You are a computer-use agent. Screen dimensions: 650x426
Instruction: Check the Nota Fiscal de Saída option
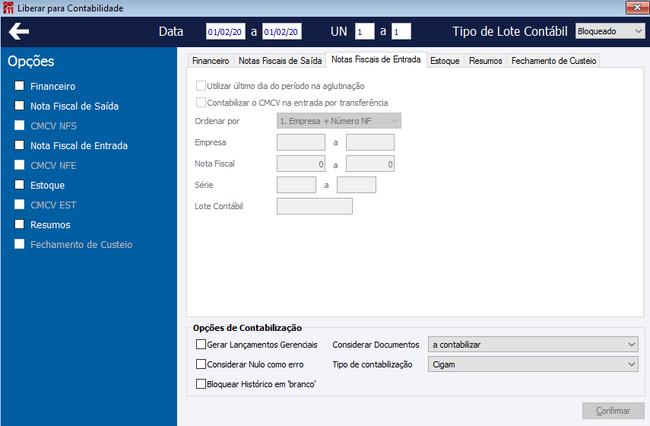click(19, 106)
